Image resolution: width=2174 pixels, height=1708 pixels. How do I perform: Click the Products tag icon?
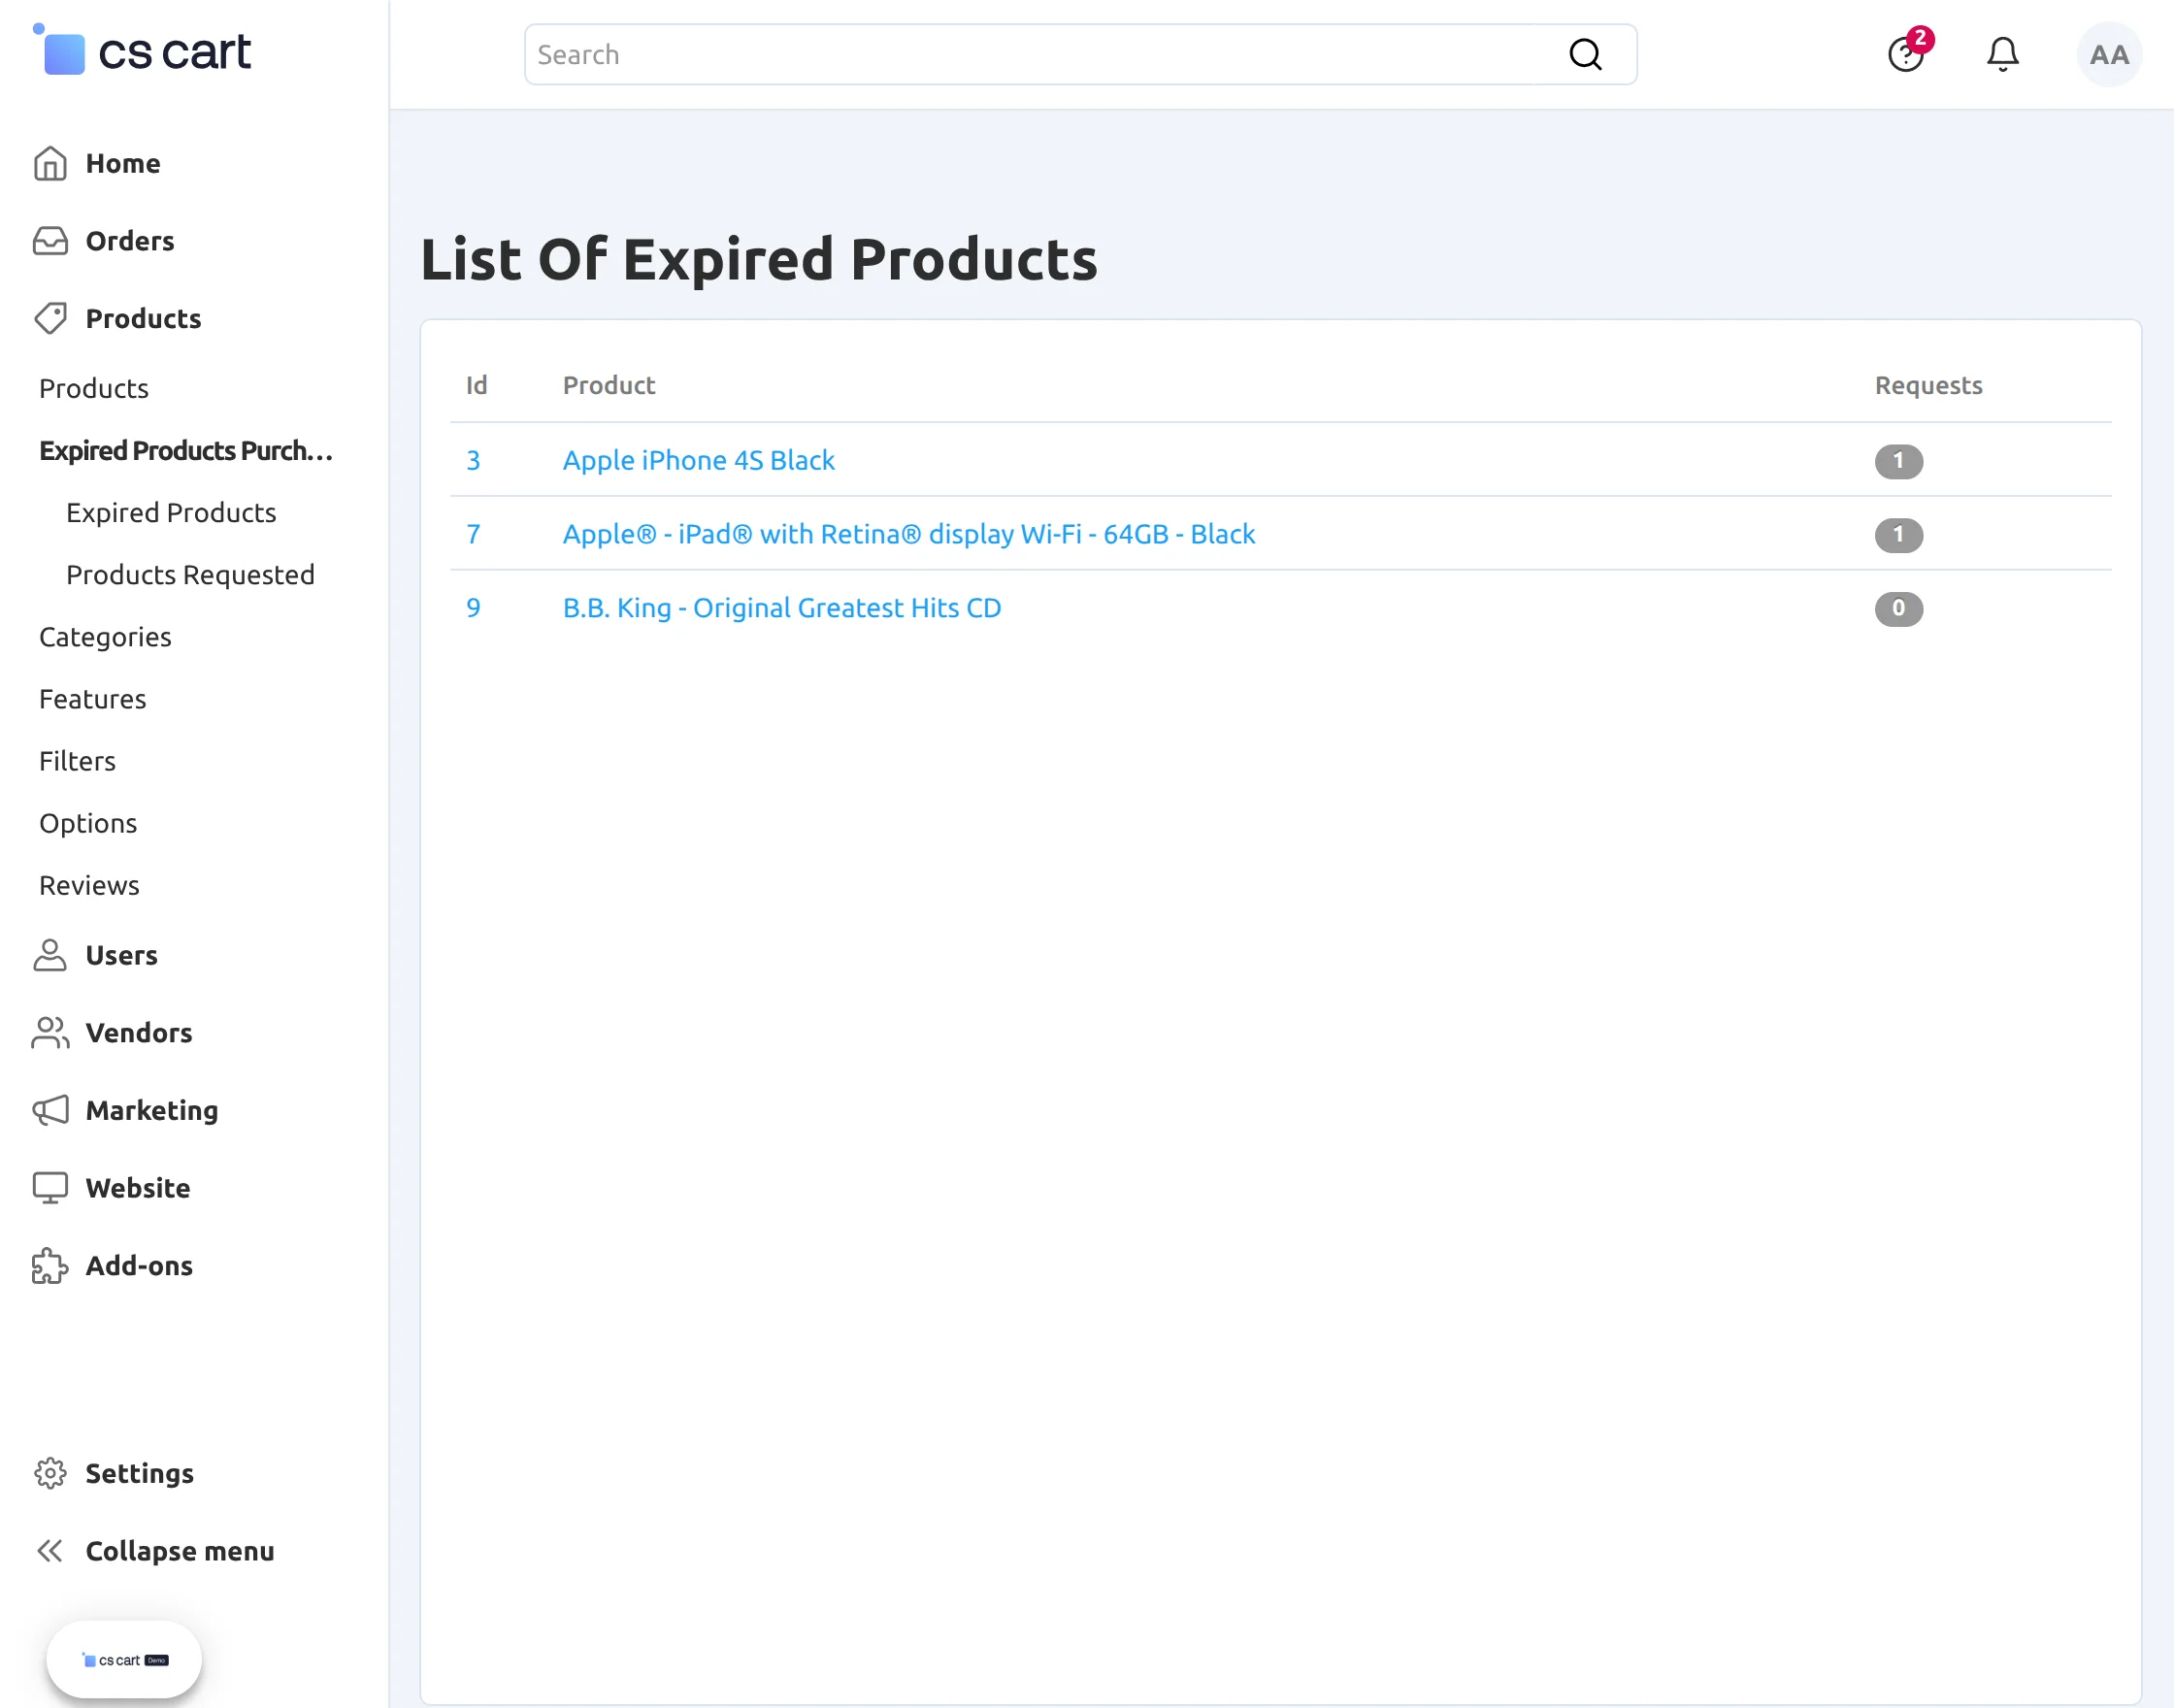pos(50,318)
